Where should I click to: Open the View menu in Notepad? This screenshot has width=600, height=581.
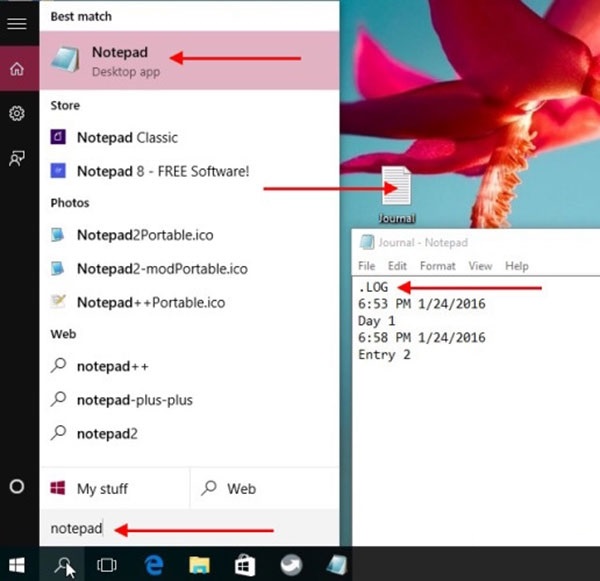coord(480,266)
